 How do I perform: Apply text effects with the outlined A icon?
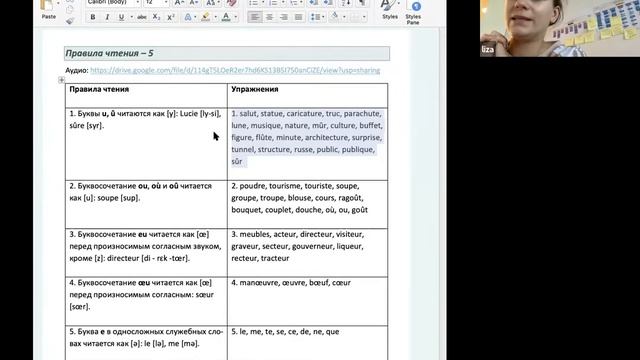point(187,17)
